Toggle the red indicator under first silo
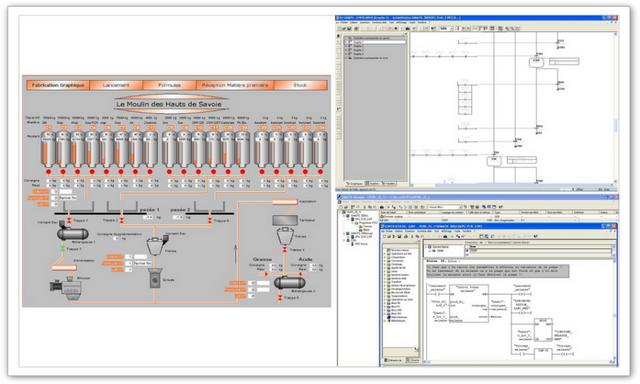Image resolution: width=640 pixels, height=384 pixels. (49, 172)
